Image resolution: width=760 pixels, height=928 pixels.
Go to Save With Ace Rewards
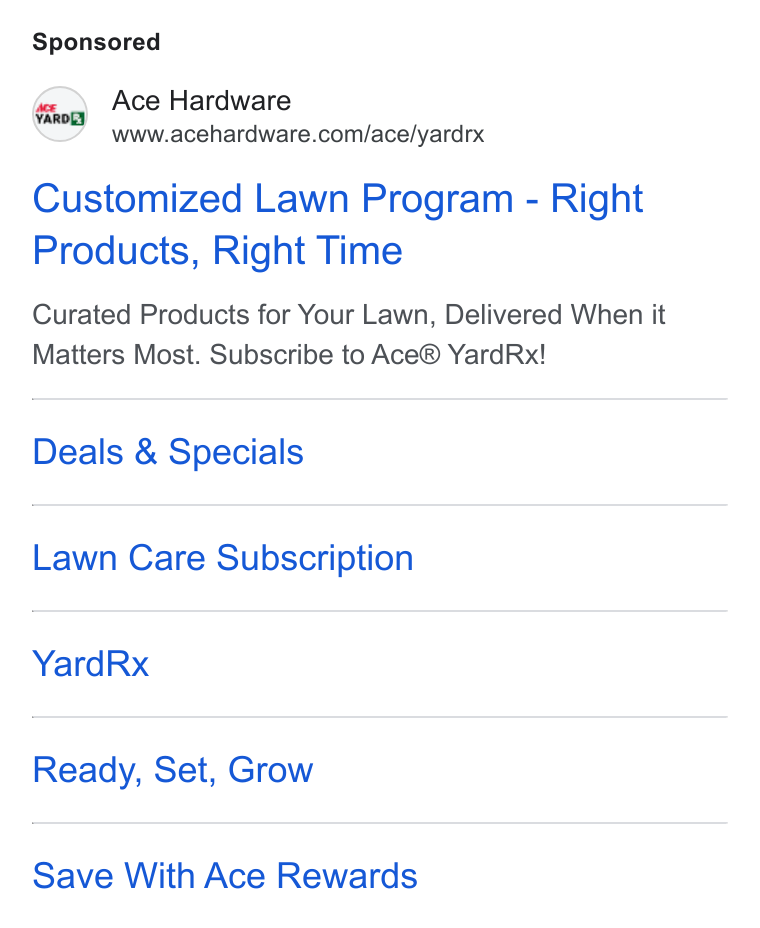click(225, 875)
